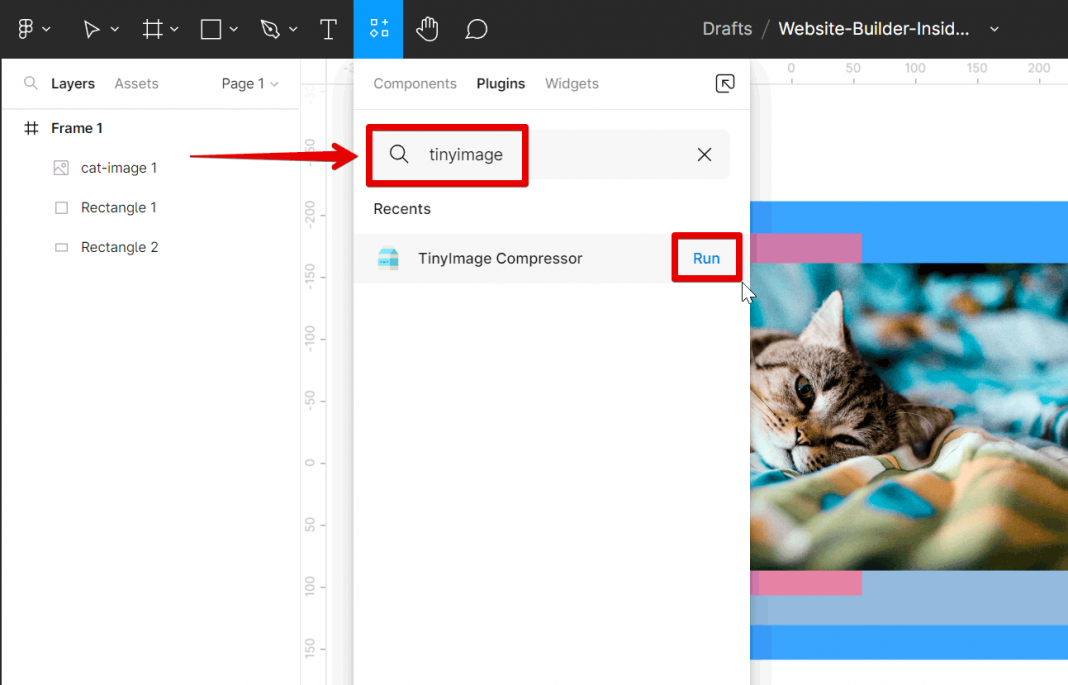Select the Move tool arrow
The height and width of the screenshot is (685, 1068).
(x=91, y=29)
